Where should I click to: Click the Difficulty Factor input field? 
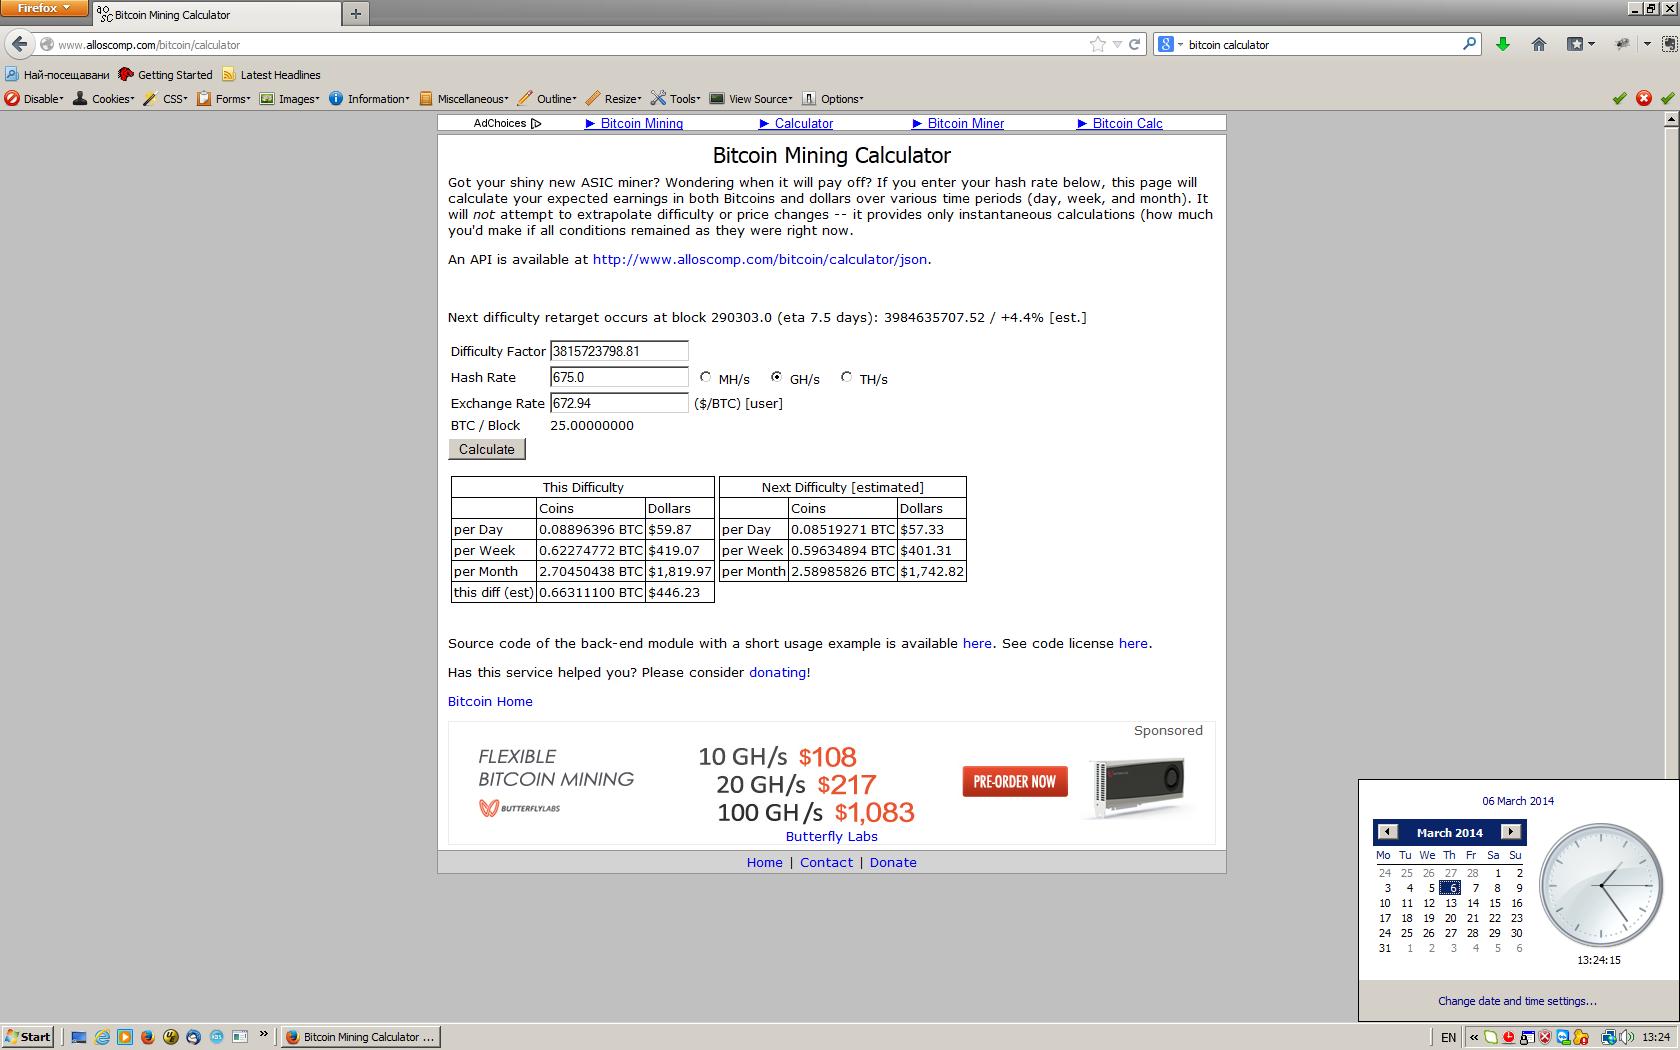[x=619, y=351]
